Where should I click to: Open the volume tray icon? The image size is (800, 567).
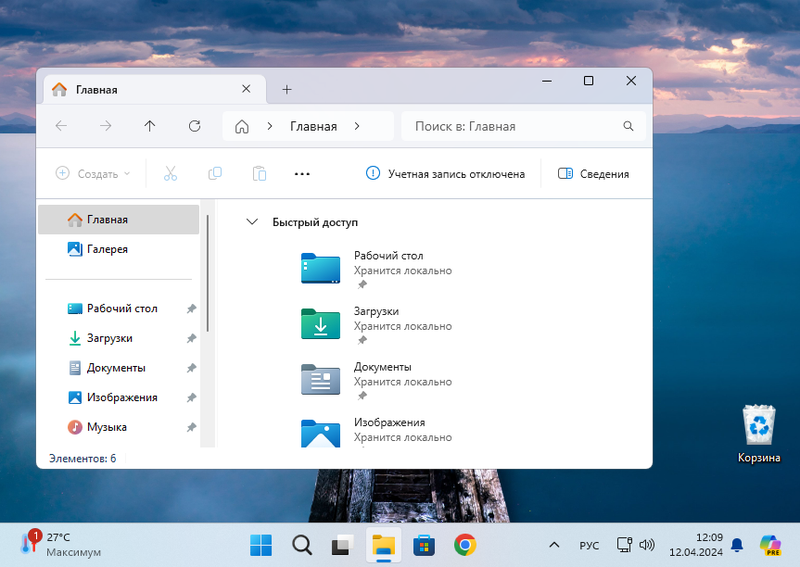tap(647, 545)
